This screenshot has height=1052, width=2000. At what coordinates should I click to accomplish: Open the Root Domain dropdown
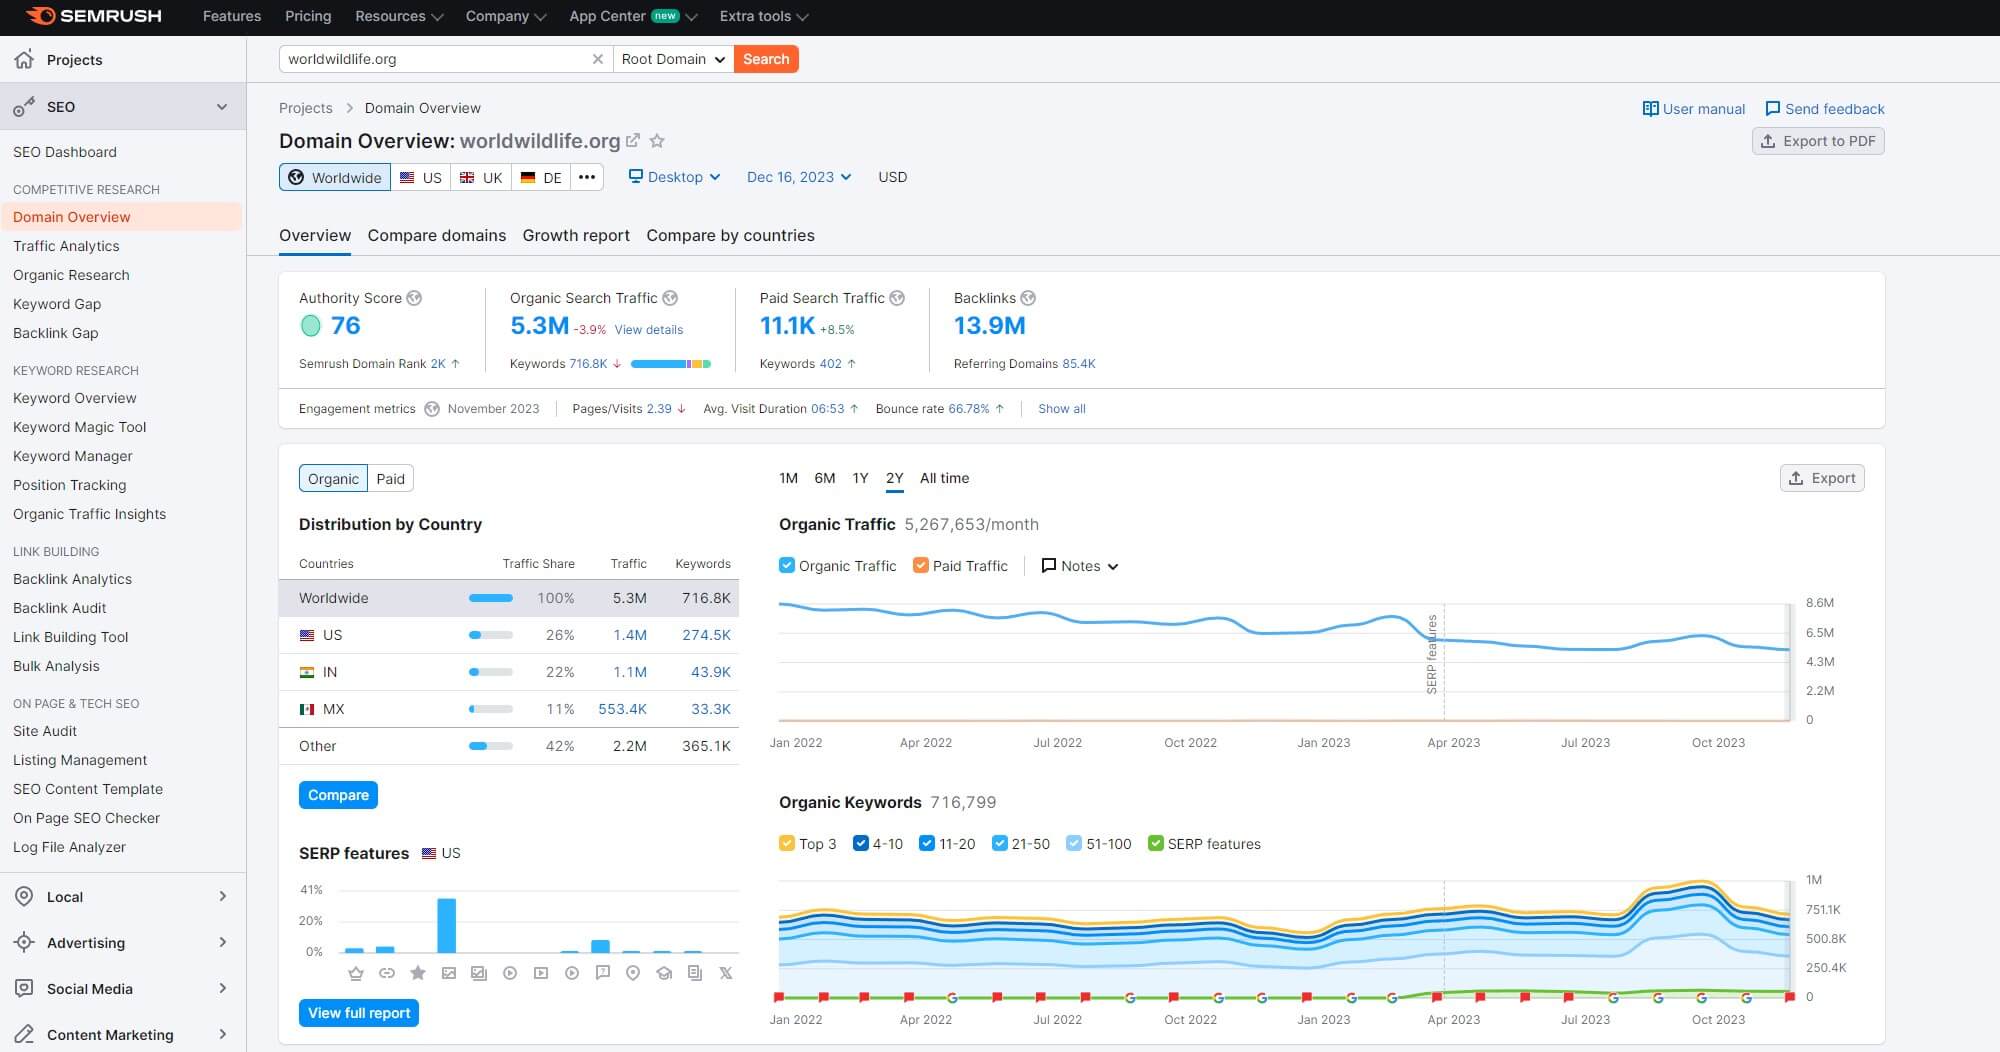tap(672, 59)
